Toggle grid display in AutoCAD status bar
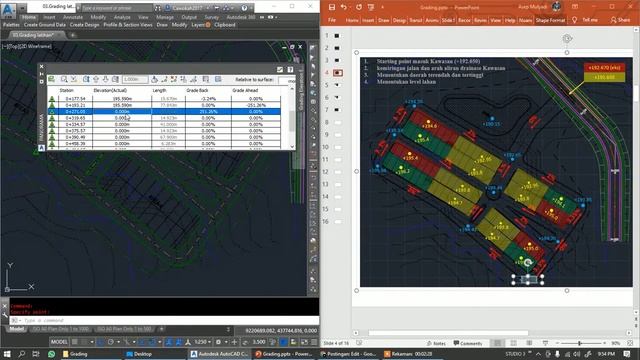Viewport: 640px width, 360px height. tap(75, 342)
